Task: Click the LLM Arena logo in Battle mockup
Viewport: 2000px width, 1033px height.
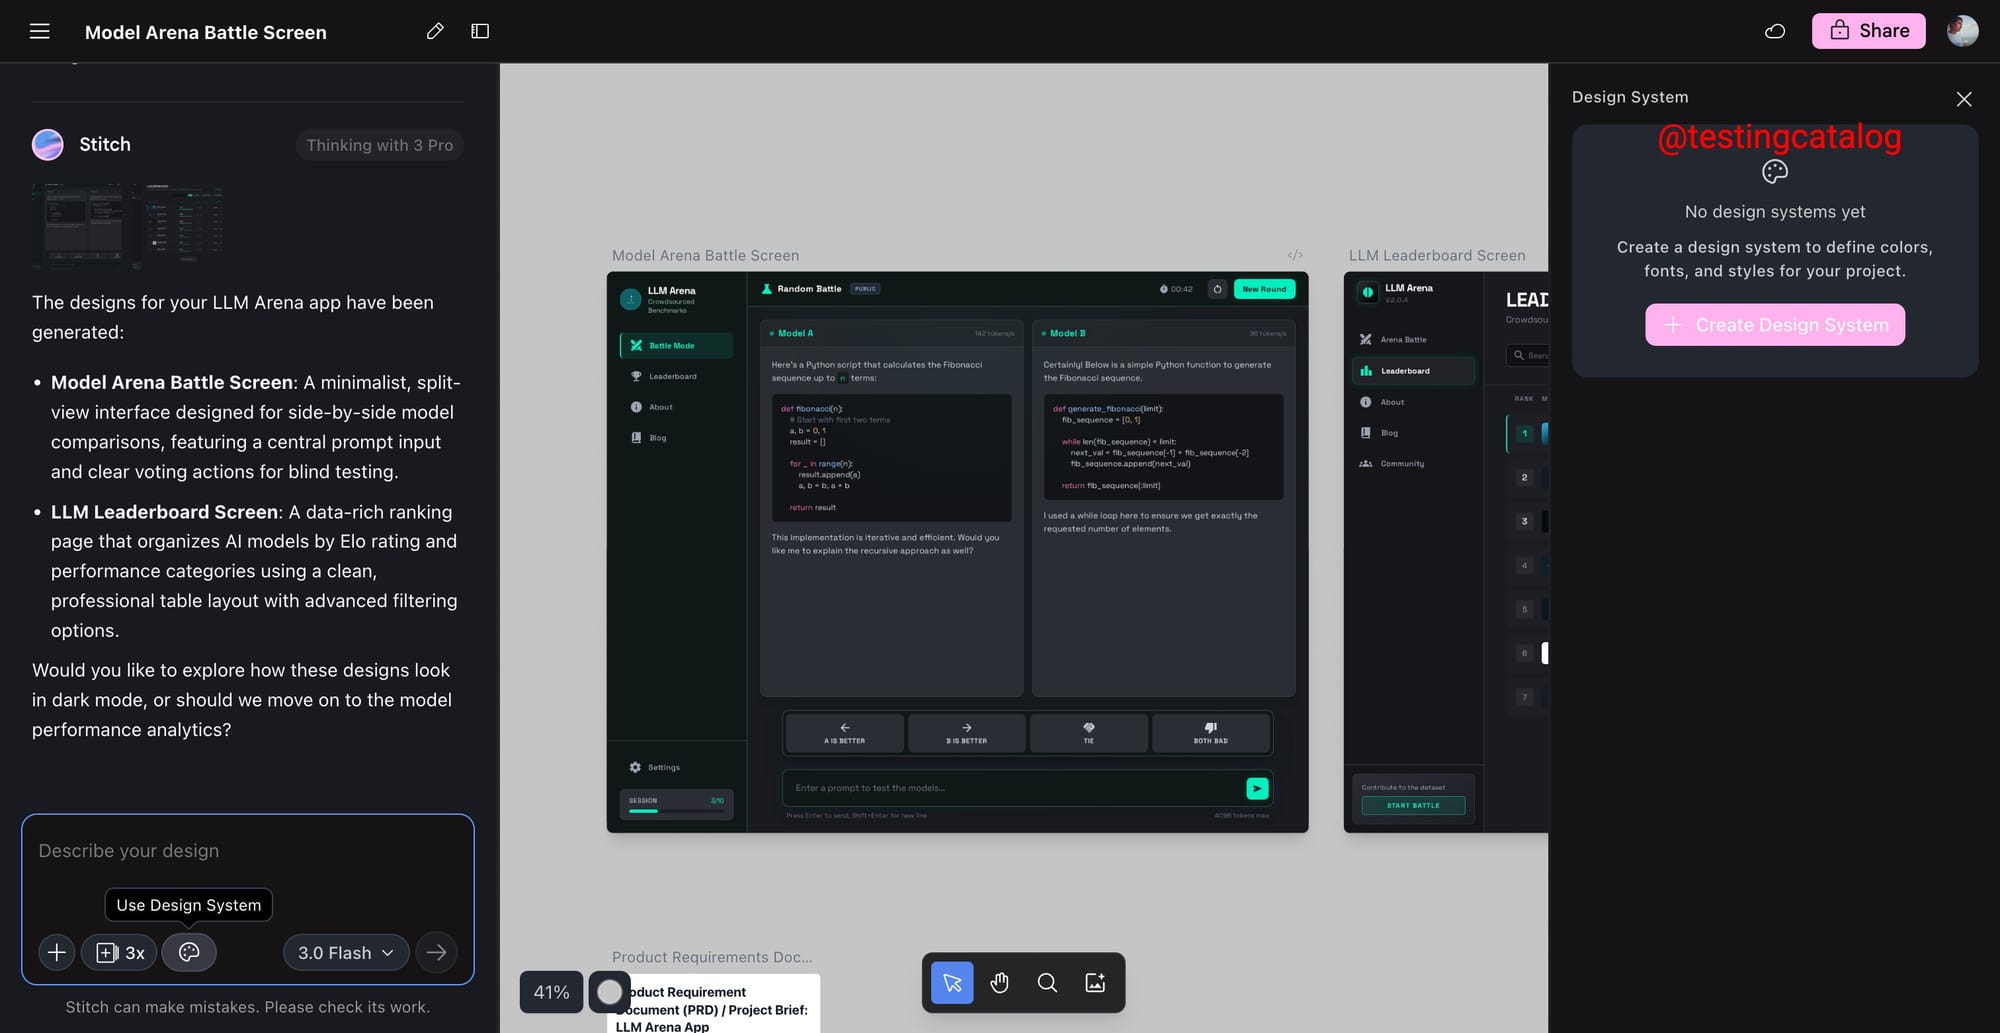Action: pos(631,298)
